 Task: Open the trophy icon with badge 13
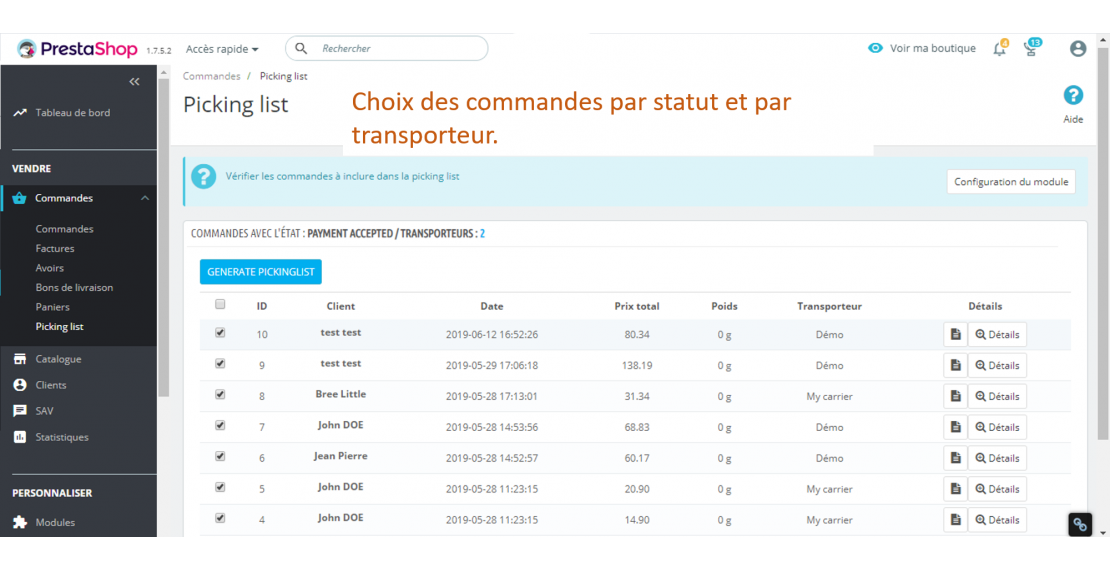(x=1032, y=47)
